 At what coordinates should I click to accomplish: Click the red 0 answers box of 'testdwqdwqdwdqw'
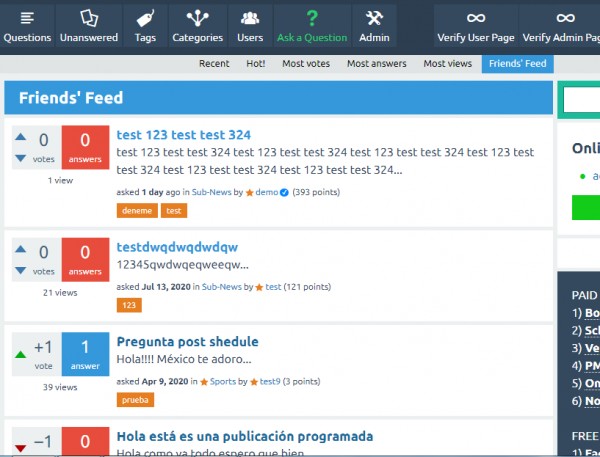[x=85, y=258]
